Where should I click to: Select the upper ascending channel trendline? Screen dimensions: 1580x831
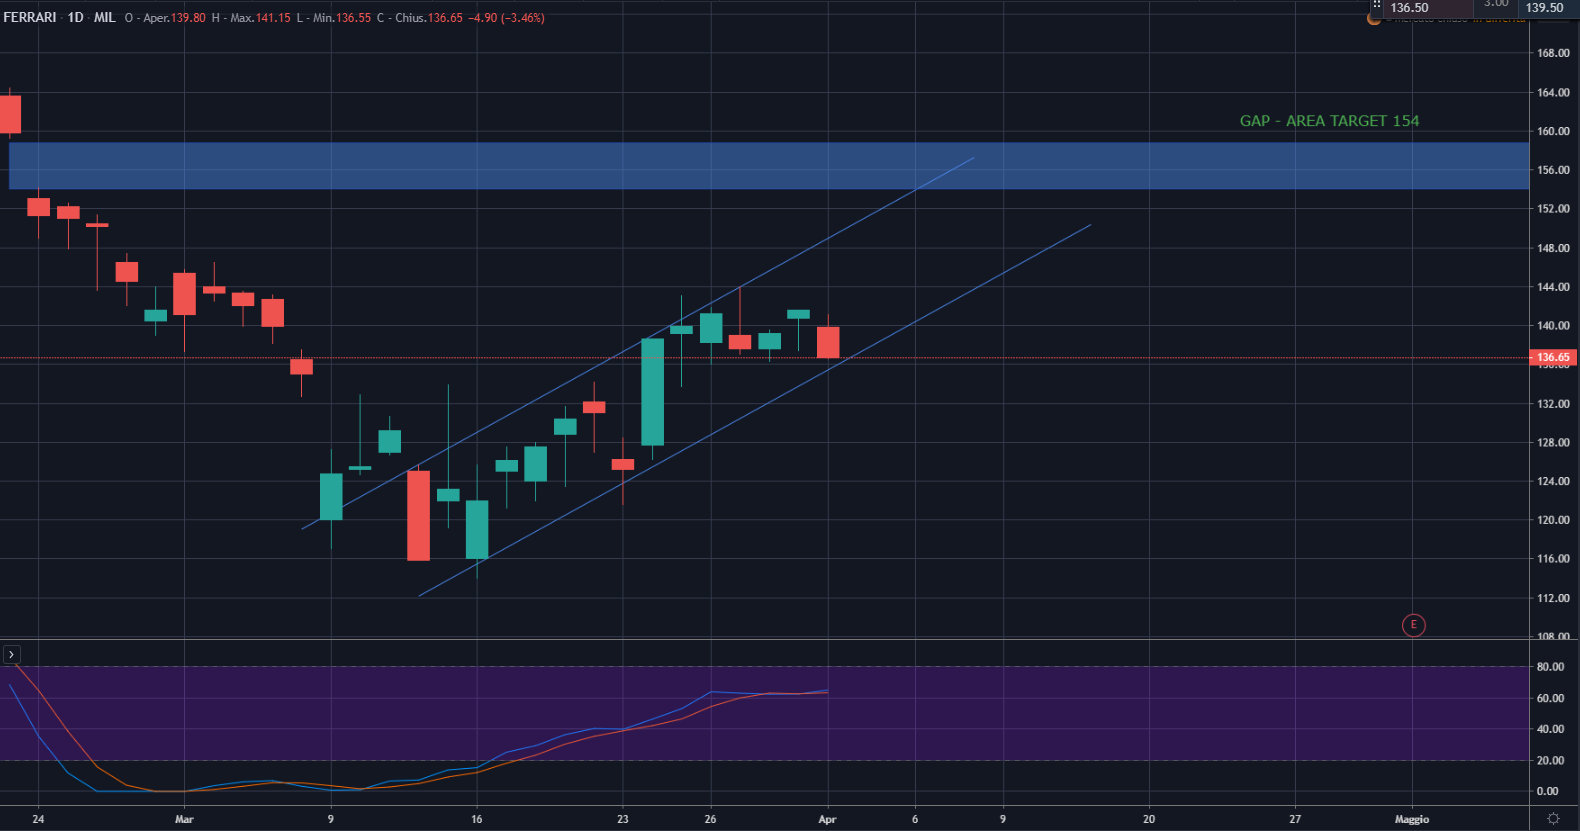(x=640, y=342)
